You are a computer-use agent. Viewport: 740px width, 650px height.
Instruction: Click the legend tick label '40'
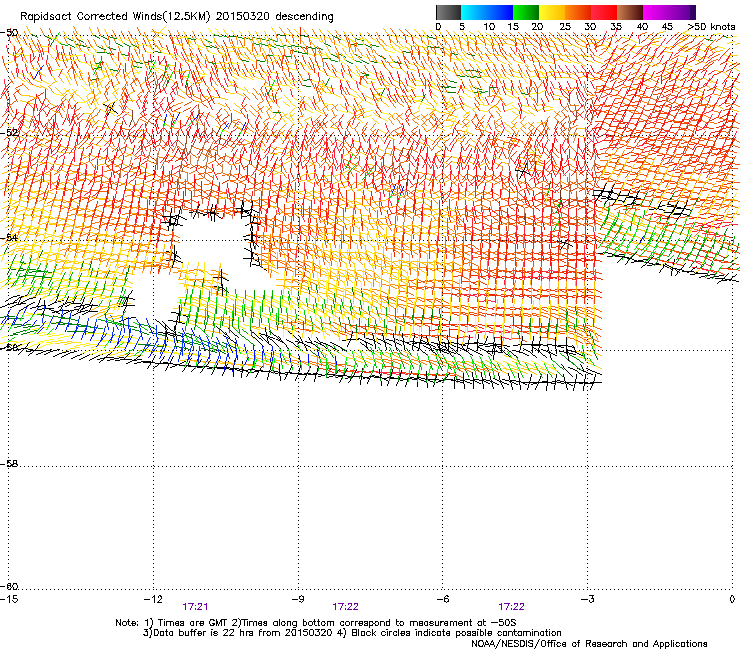(x=642, y=27)
